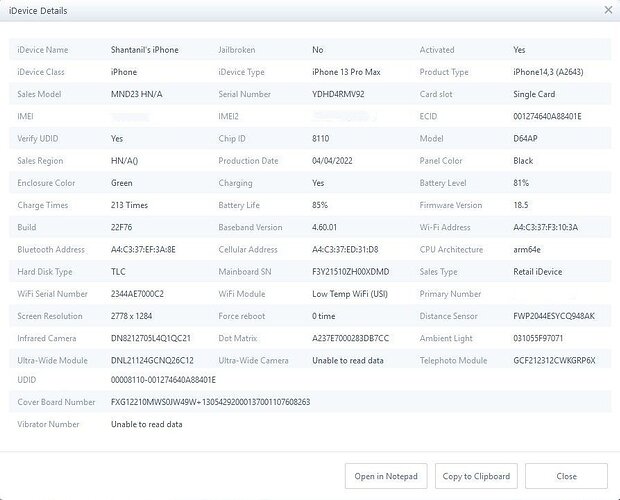Select Firmware Version value 18.5

tap(521, 205)
